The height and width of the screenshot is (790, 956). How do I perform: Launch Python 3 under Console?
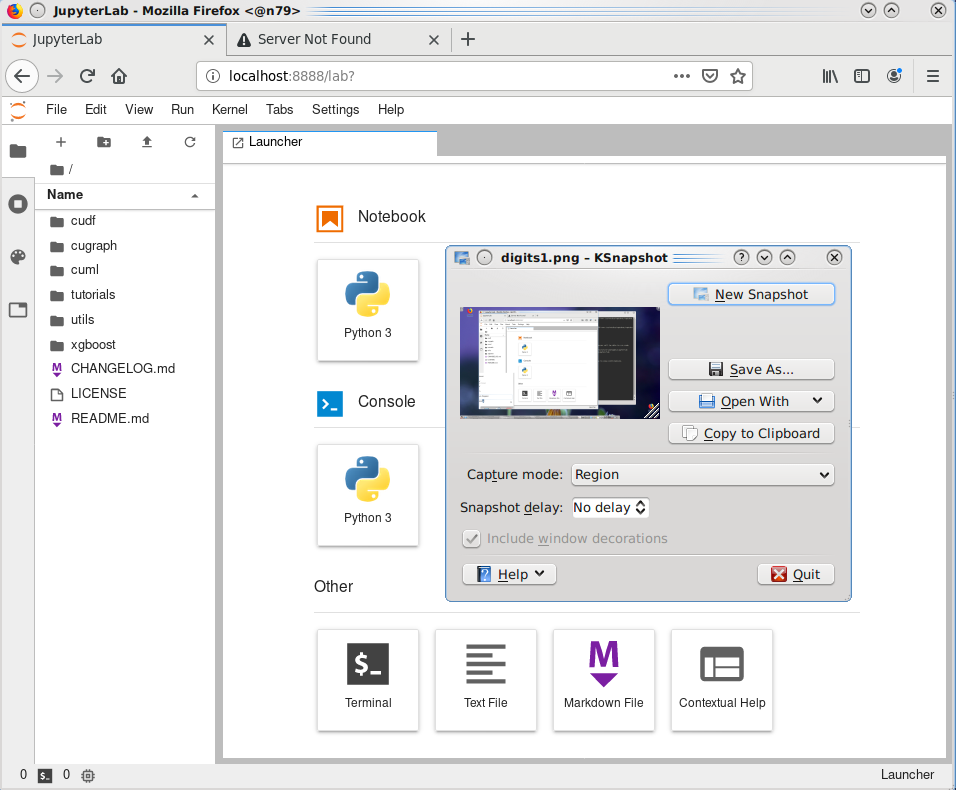click(x=368, y=495)
